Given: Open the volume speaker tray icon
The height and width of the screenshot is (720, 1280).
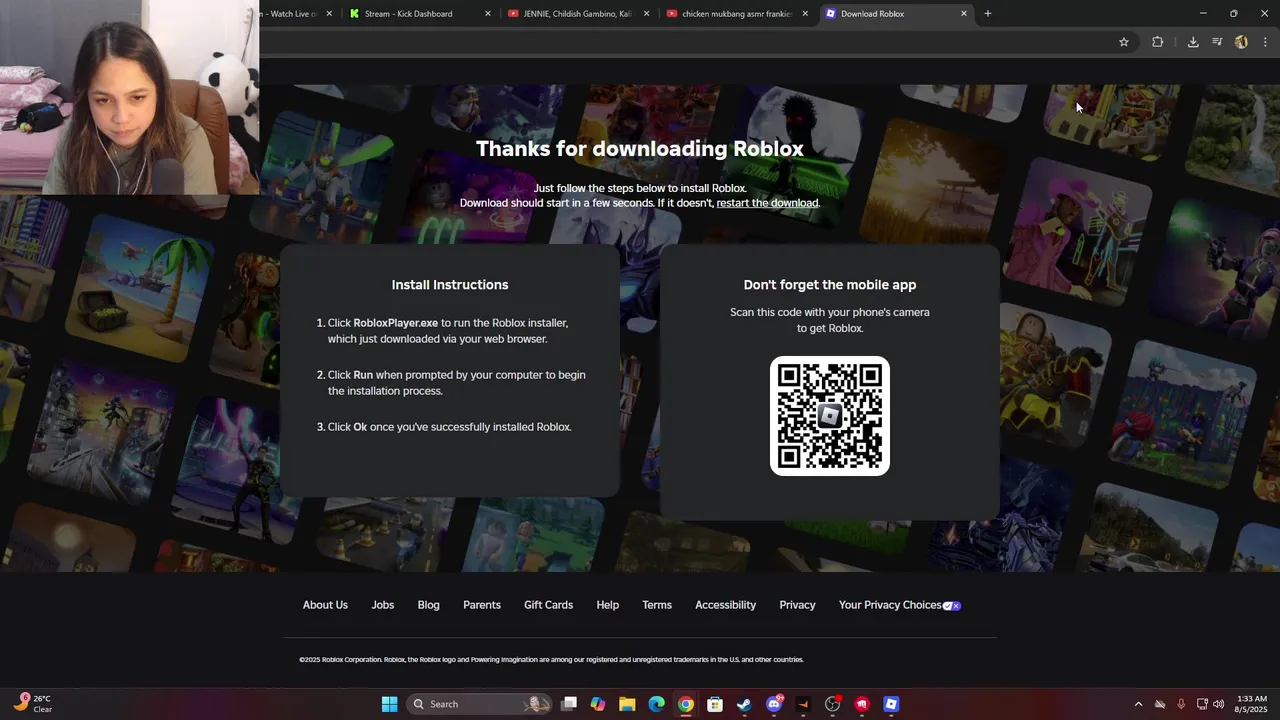Looking at the screenshot, I should tap(1218, 704).
